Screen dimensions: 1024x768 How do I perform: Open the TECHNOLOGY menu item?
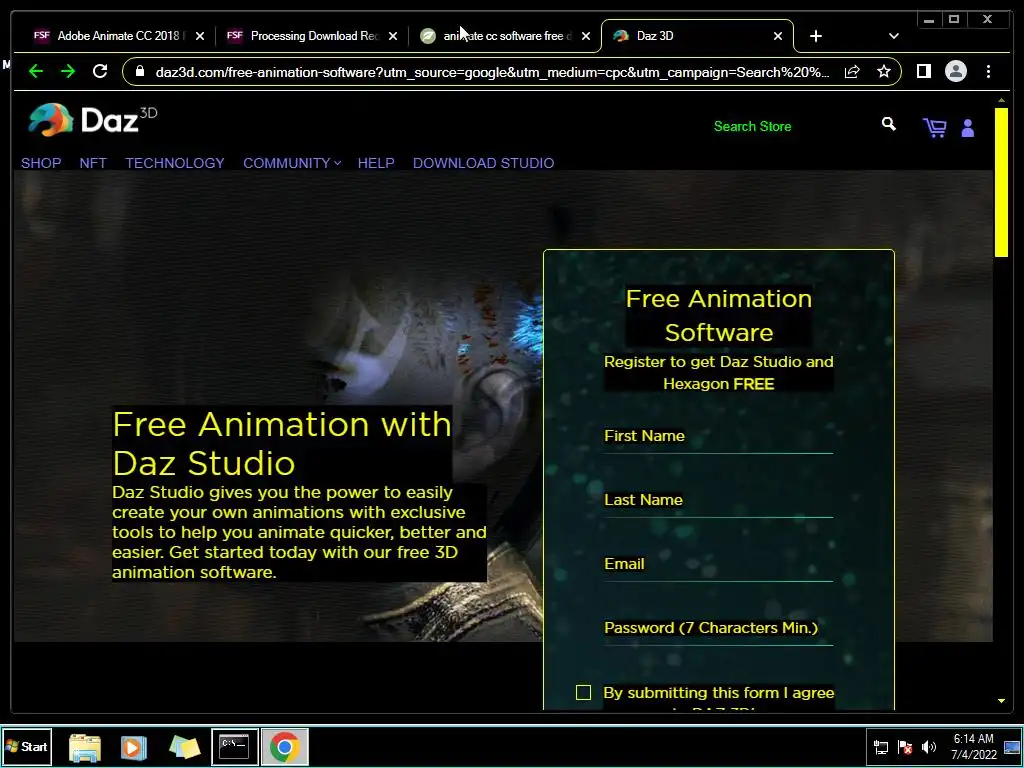[x=175, y=163]
